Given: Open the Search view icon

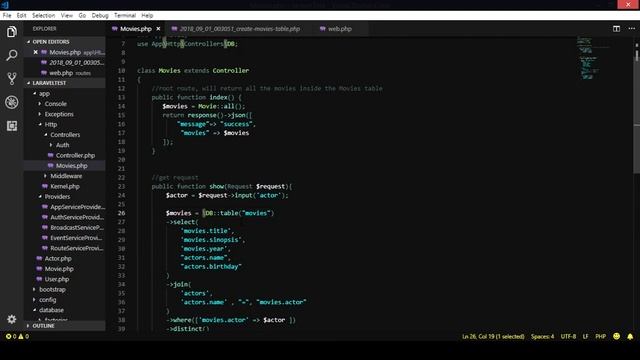Looking at the screenshot, I should coord(11,55).
